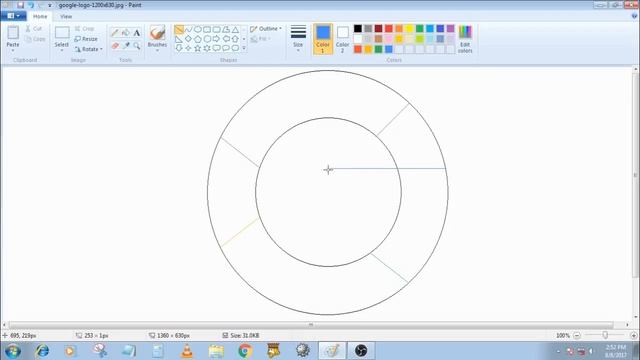The image size is (640, 360).
Task: Select the Color picker eyedropper tool
Action: pyautogui.click(x=126, y=46)
